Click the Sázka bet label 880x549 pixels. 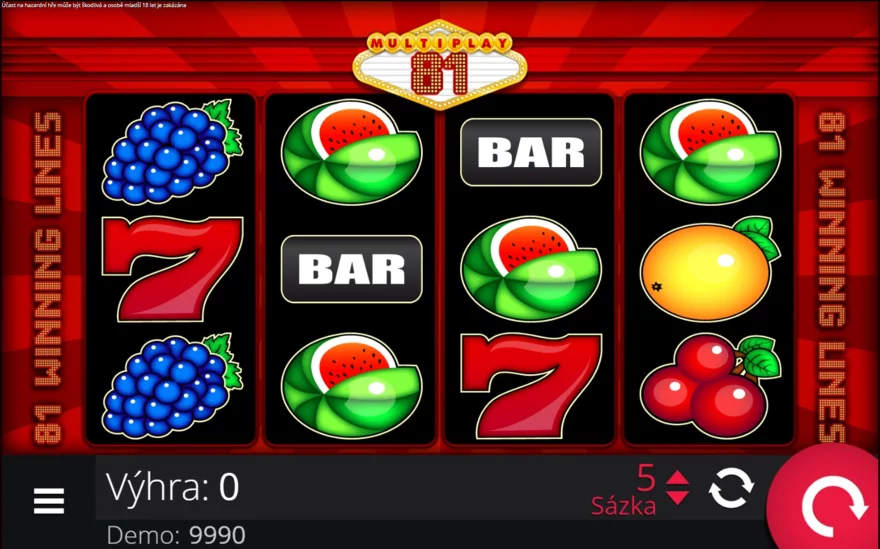point(624,506)
